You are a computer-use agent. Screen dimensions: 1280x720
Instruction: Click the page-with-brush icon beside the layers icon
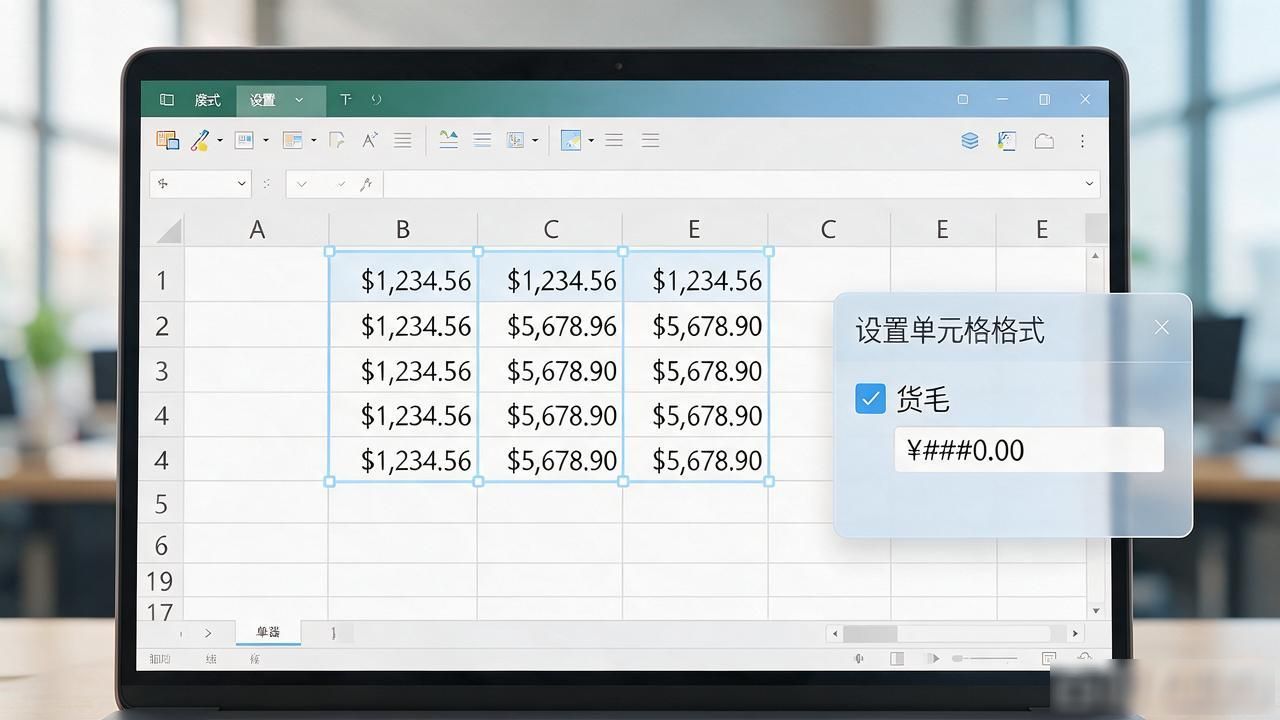[x=1007, y=141]
